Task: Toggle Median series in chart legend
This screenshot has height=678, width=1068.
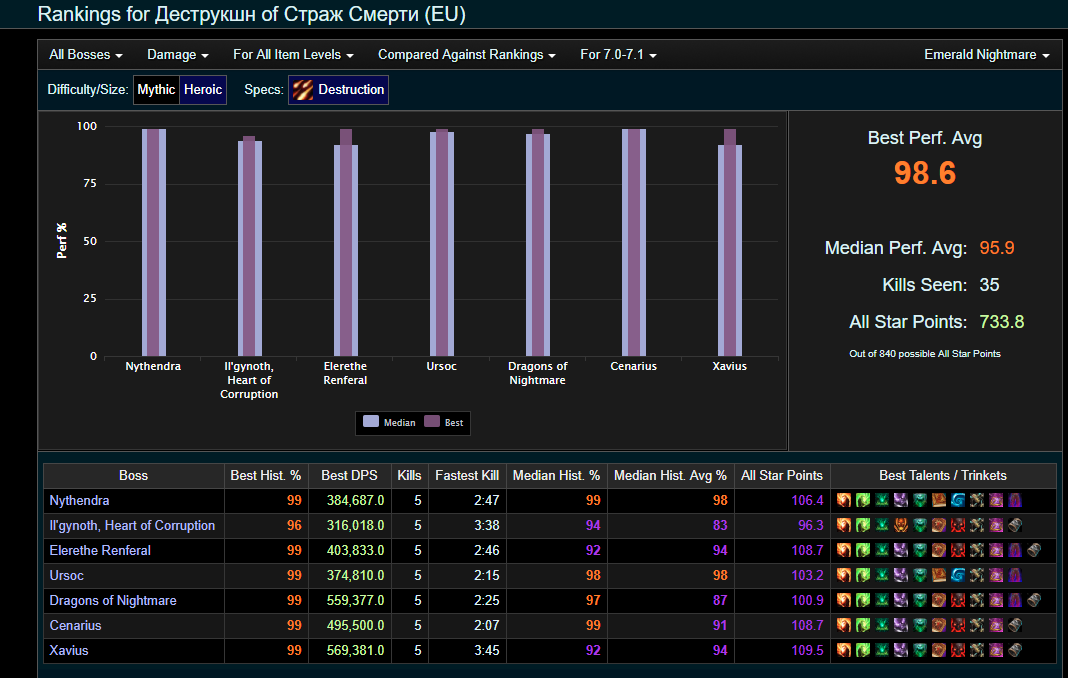Action: [x=390, y=422]
